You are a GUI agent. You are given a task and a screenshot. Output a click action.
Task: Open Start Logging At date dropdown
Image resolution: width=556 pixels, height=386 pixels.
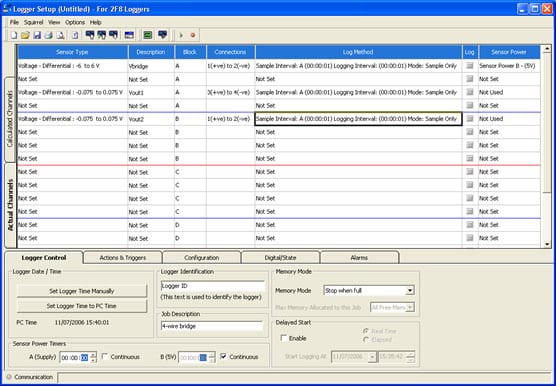pos(372,357)
